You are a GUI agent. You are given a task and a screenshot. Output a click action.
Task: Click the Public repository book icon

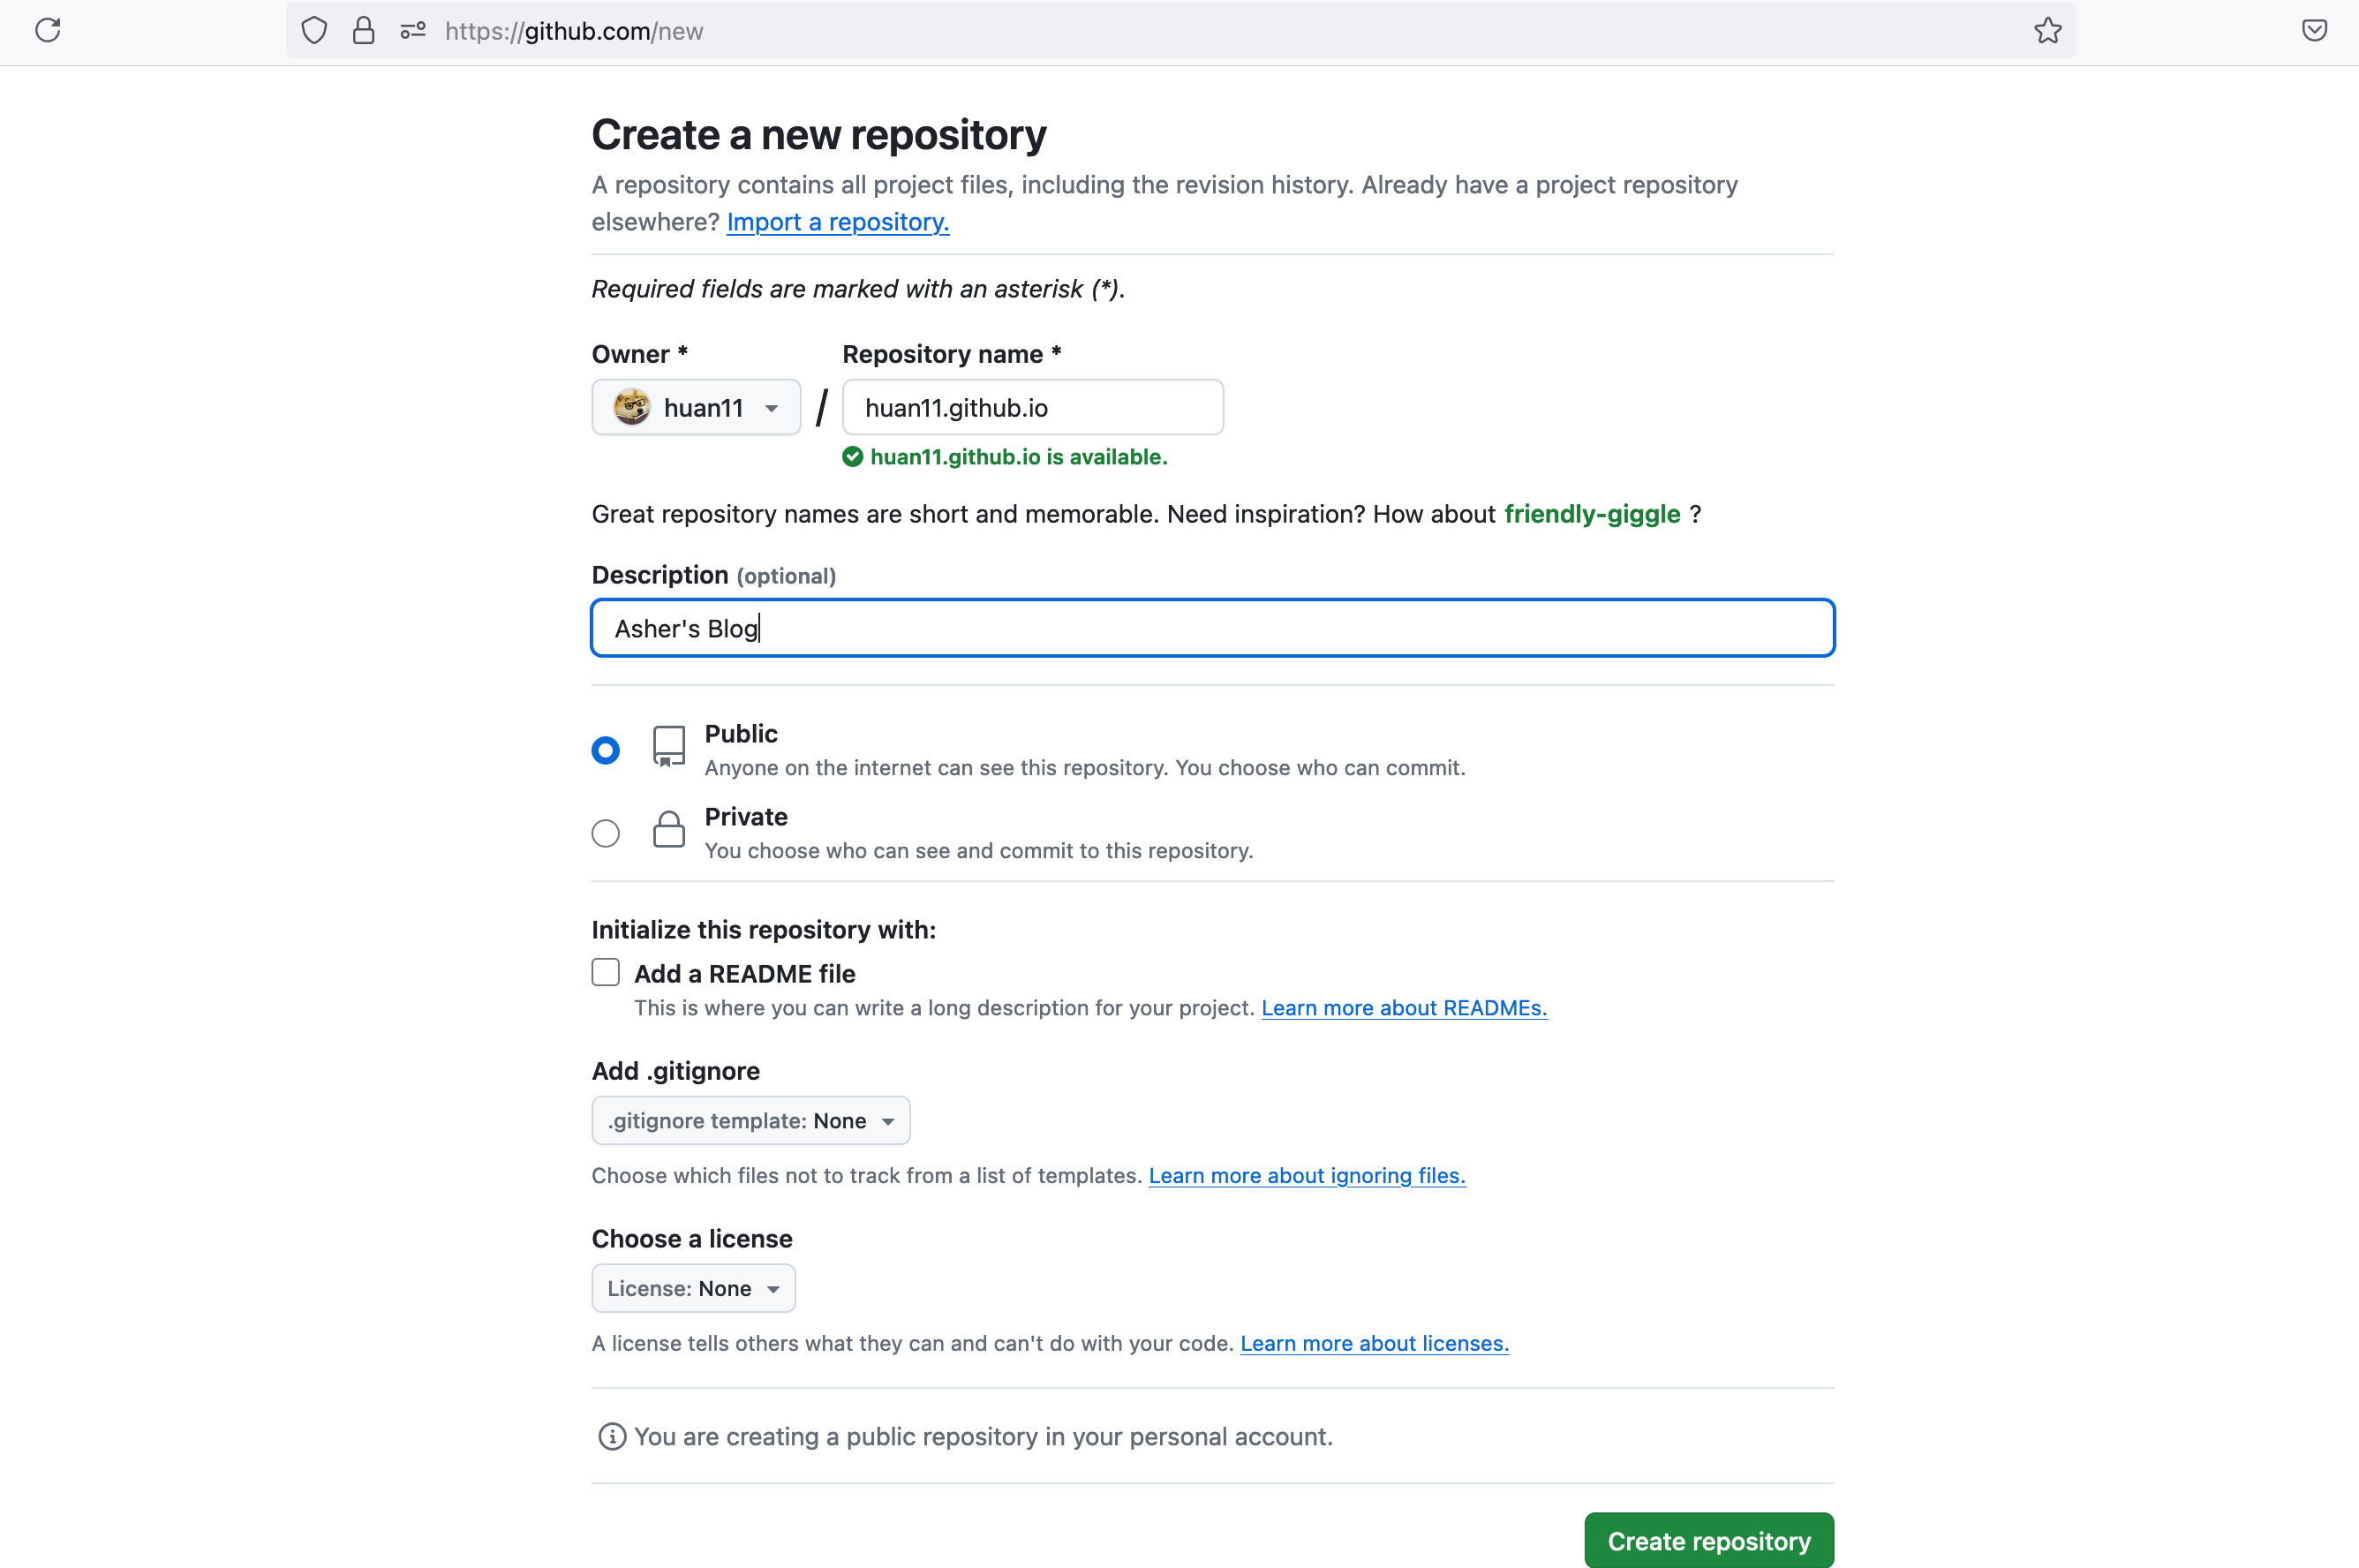669,746
